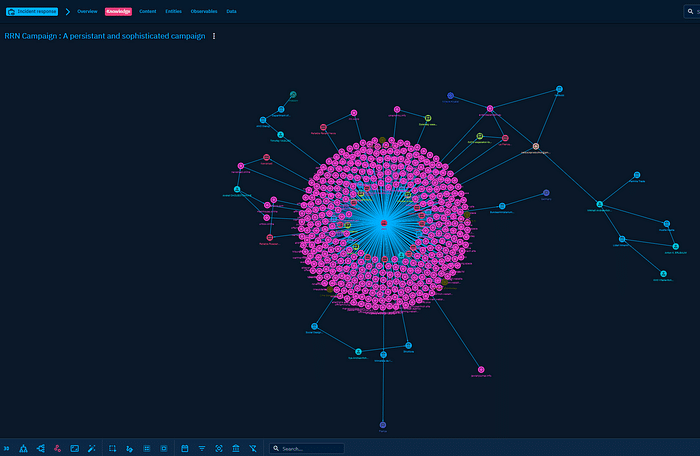Screen dimensions: 700x456
Task: Click the clear filters crossed-funnel icon
Action: pos(253,449)
